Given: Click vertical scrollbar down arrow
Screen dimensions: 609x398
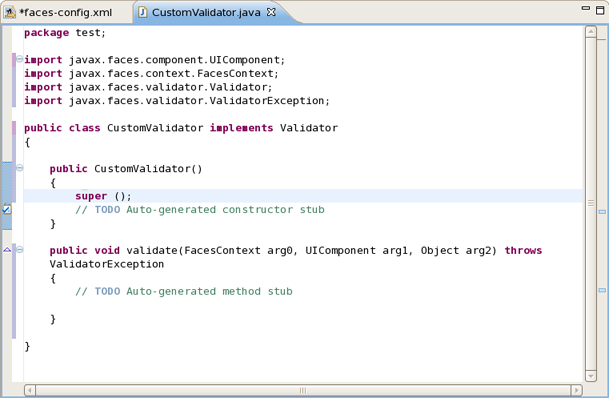Looking at the screenshot, I should click(591, 375).
